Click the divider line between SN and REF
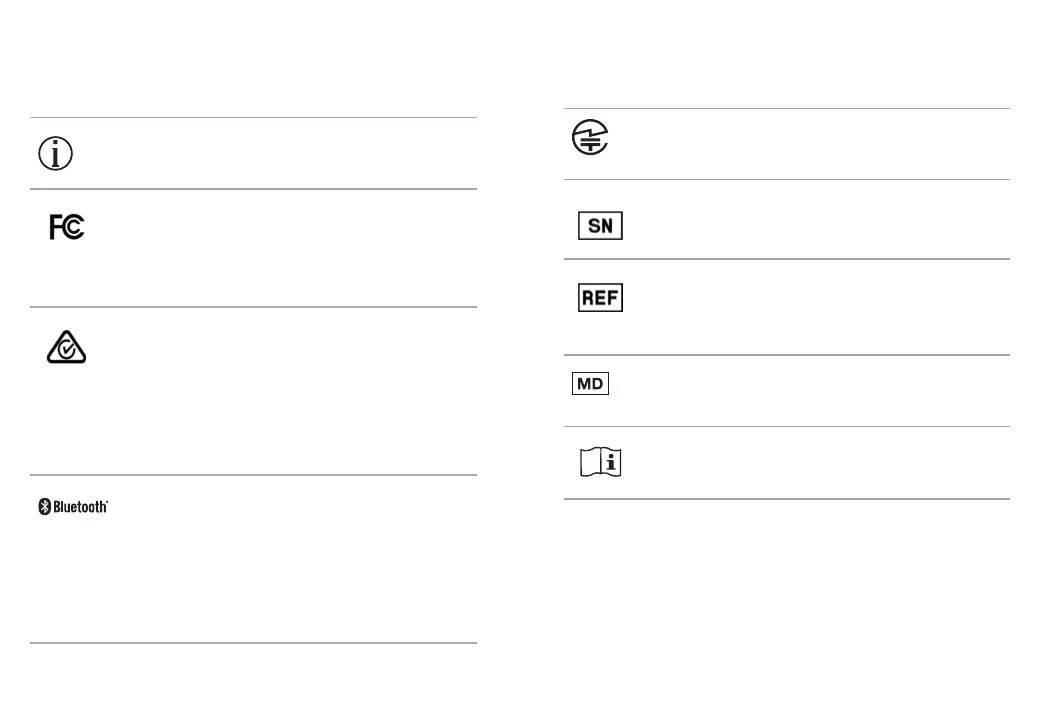1043x709 pixels. click(x=787, y=259)
